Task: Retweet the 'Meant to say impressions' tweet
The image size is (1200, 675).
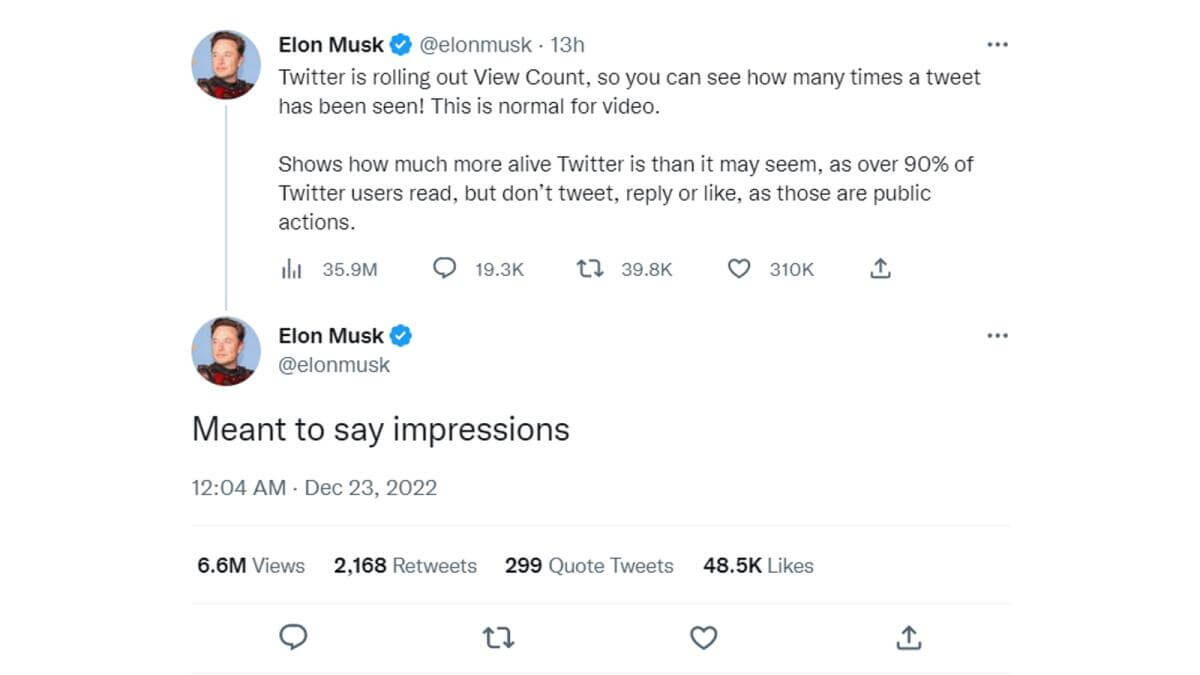Action: click(x=498, y=637)
